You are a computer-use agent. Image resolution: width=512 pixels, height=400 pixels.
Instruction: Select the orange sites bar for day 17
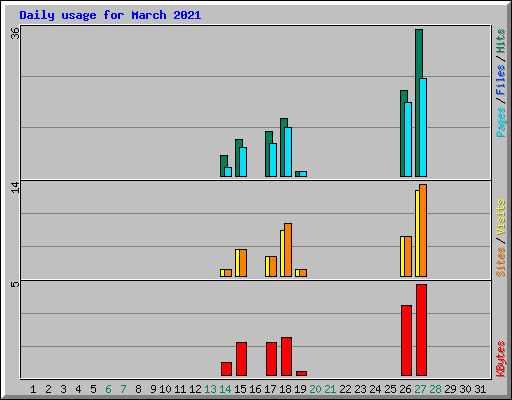coord(273,266)
